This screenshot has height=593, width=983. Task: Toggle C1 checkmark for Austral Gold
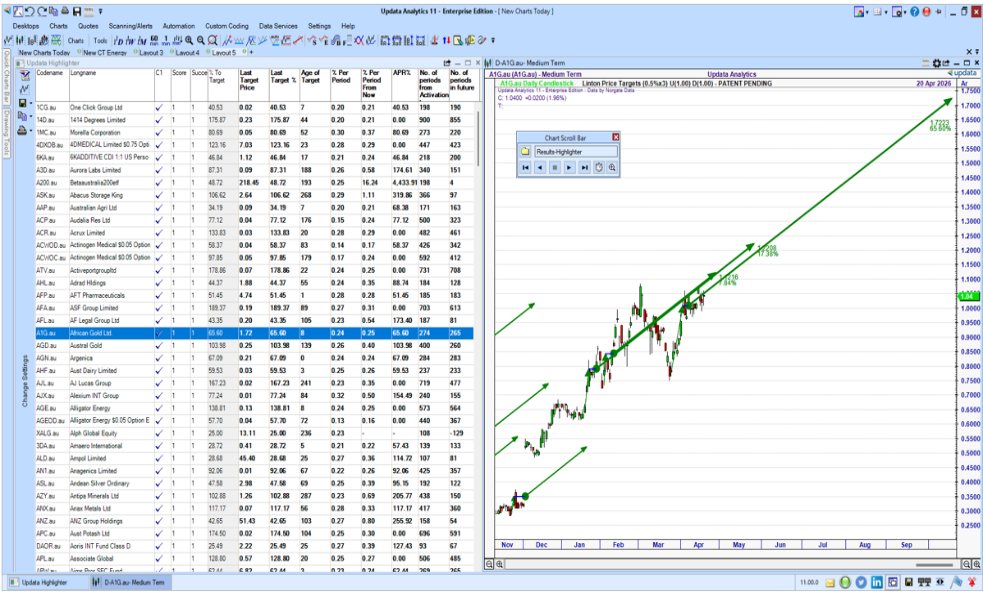click(159, 346)
